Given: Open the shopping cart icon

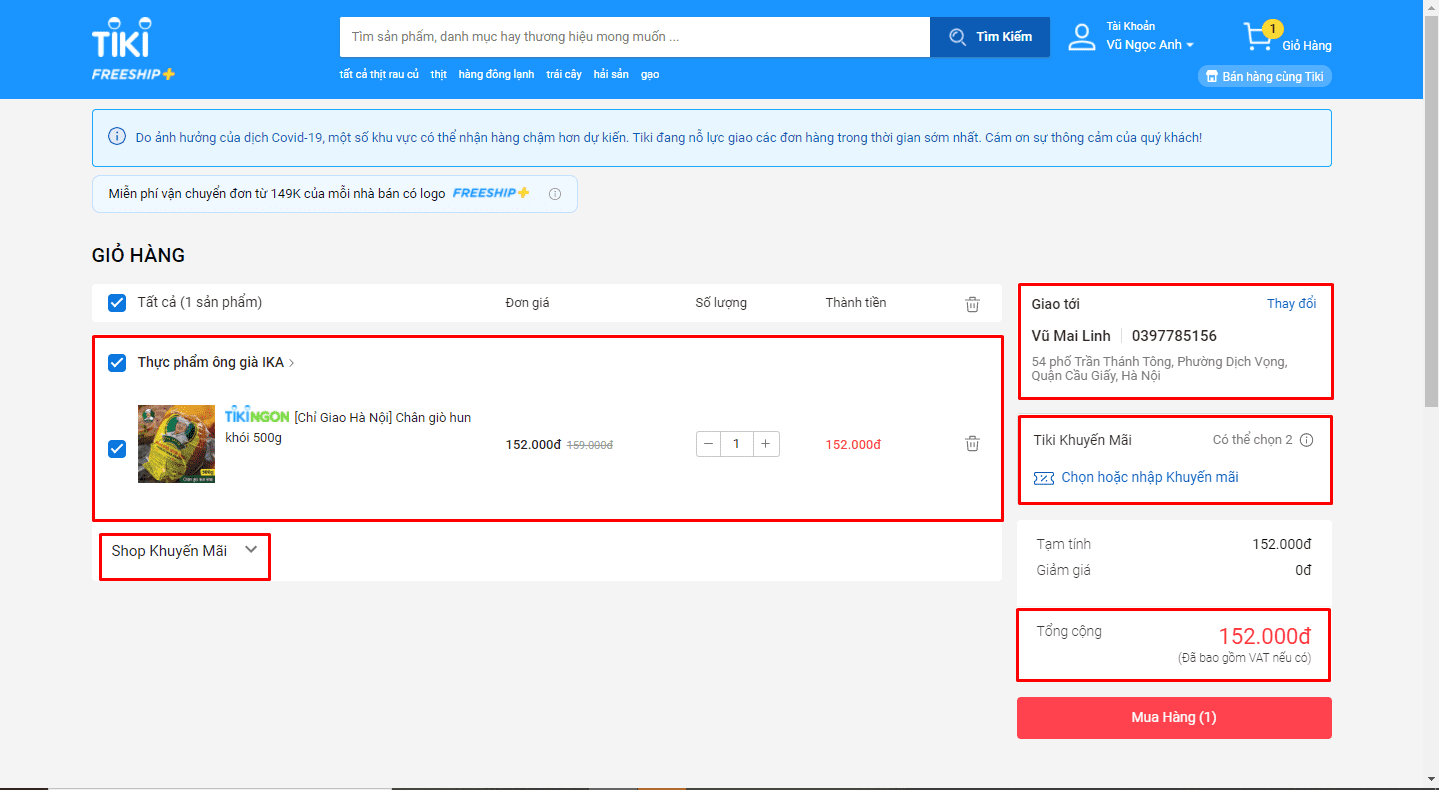Looking at the screenshot, I should pyautogui.click(x=1258, y=37).
